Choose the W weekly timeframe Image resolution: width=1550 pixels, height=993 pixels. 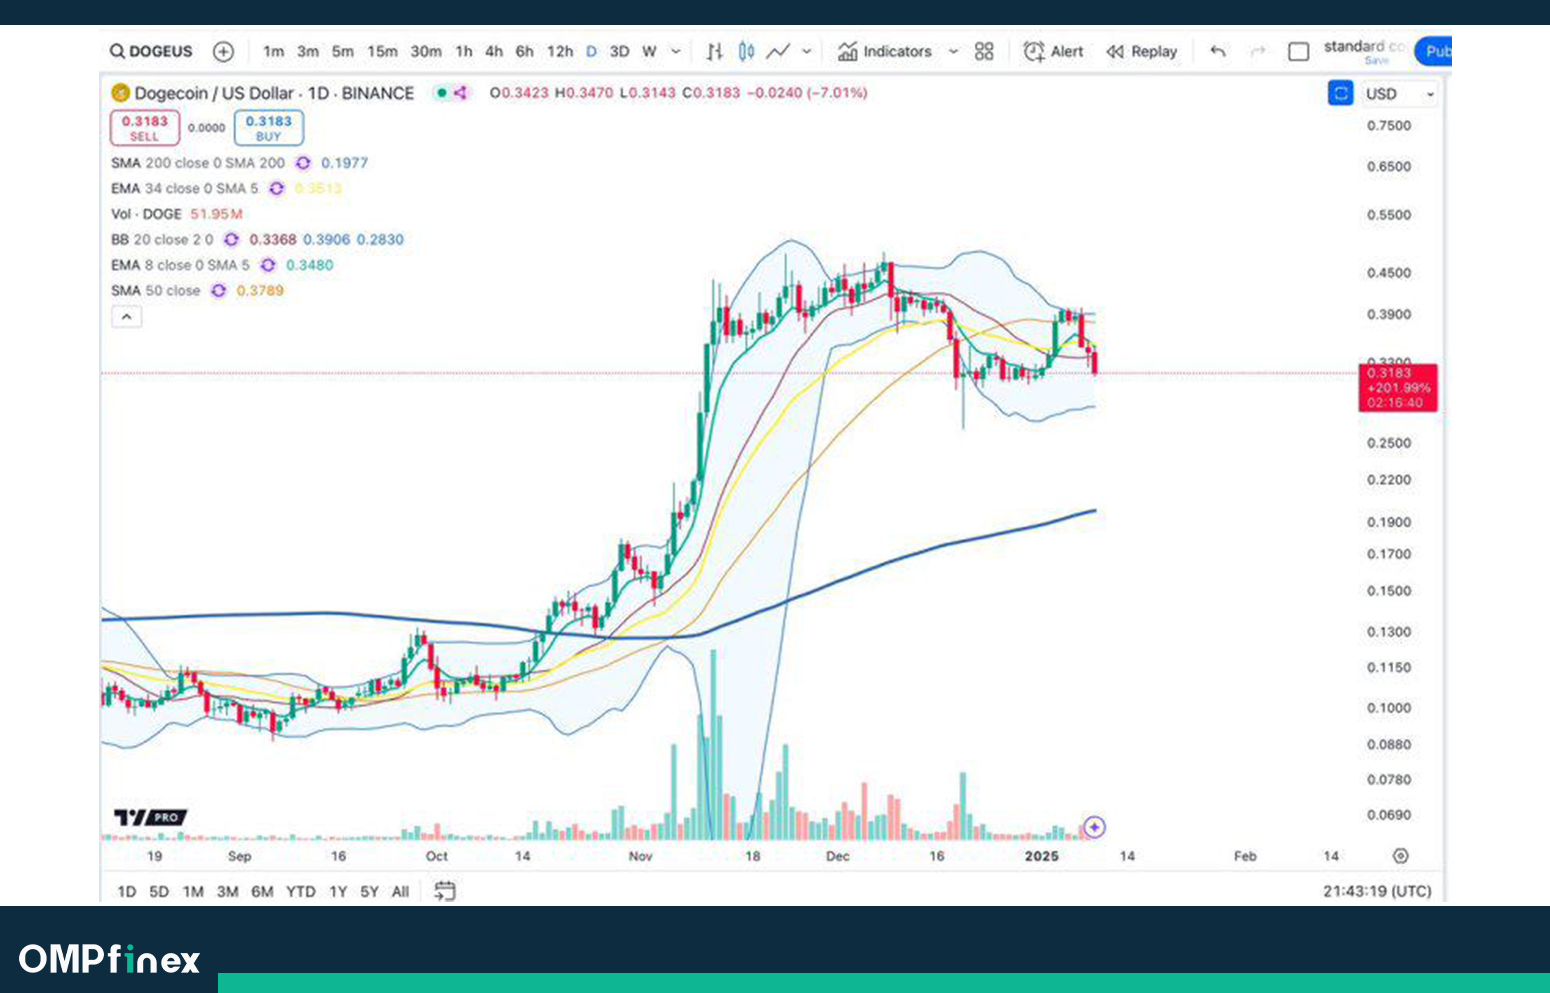[x=649, y=51]
